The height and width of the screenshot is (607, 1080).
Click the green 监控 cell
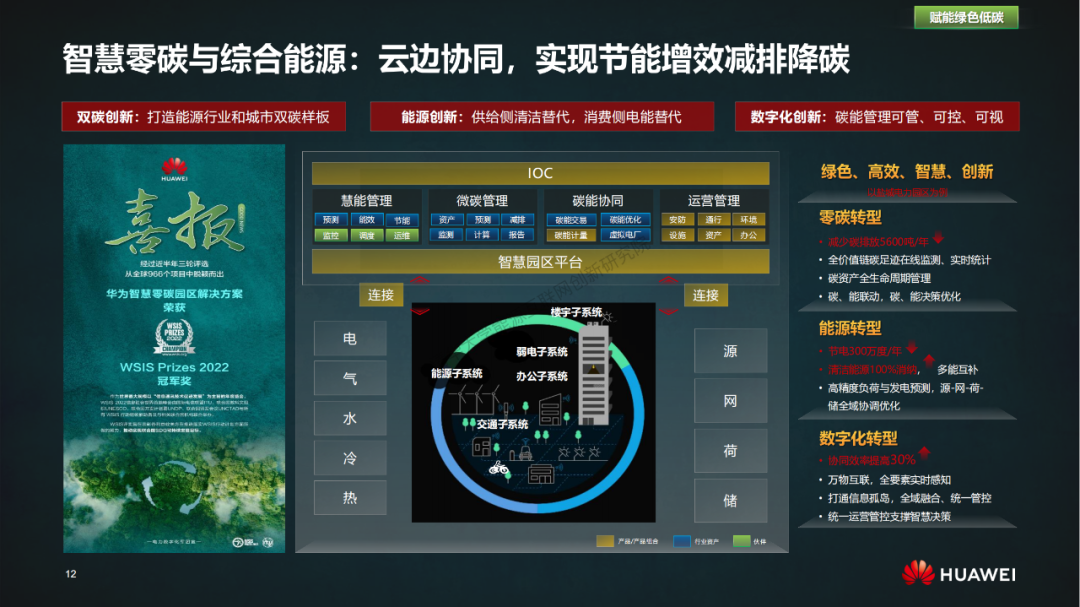click(x=331, y=236)
